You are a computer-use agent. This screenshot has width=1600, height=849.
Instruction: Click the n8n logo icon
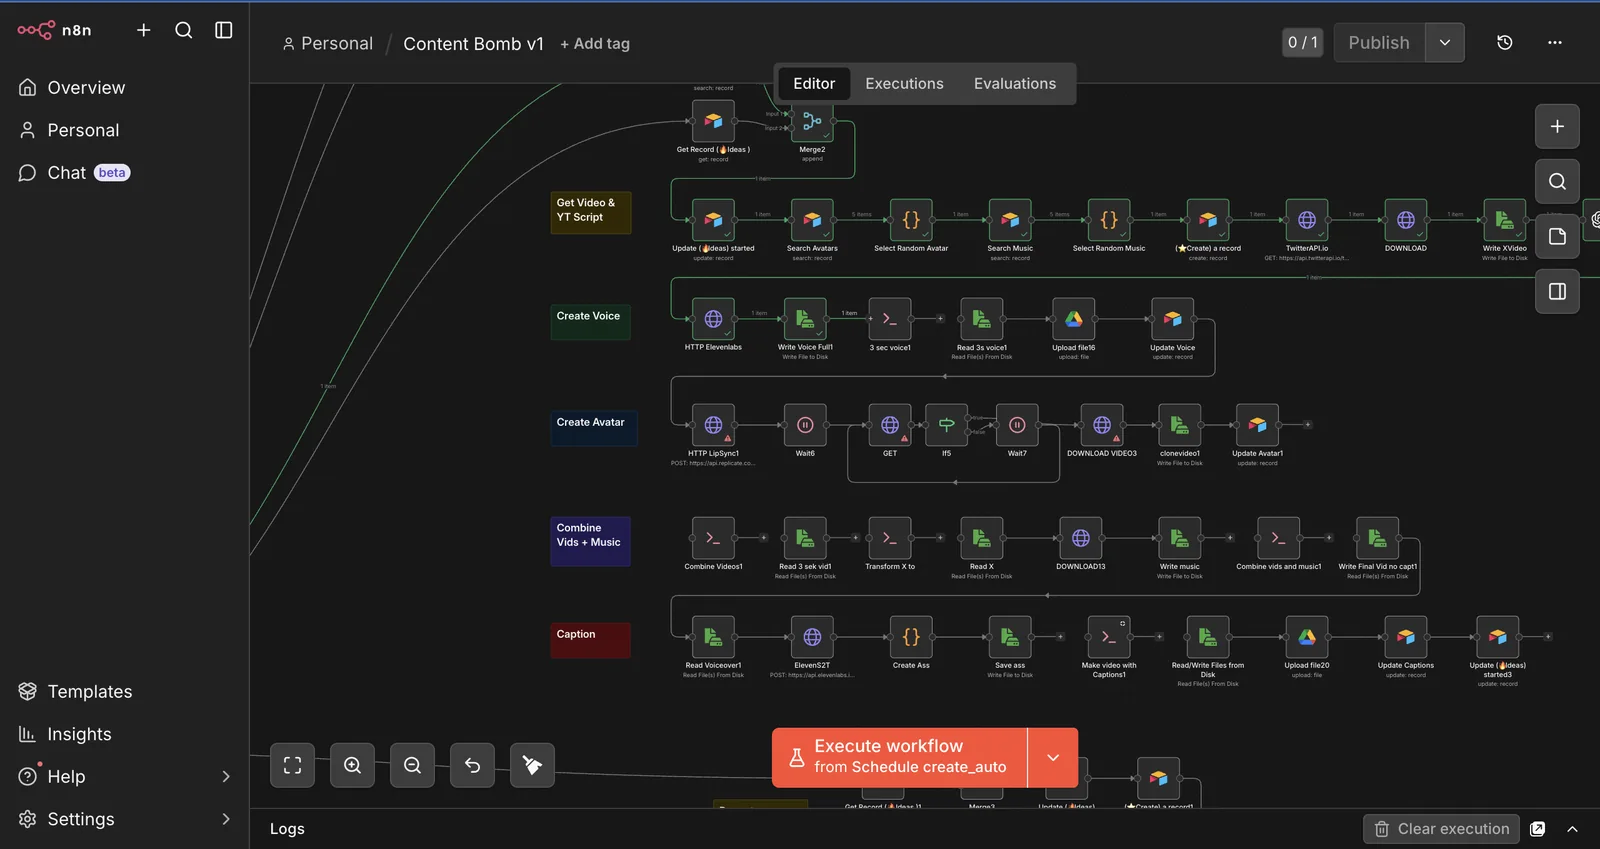[x=36, y=30]
